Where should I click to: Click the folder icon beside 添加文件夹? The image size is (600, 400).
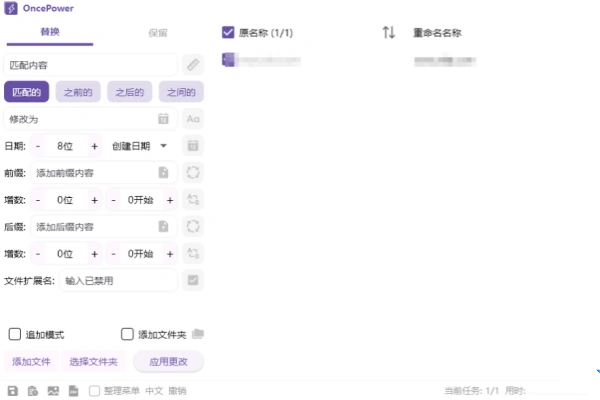click(x=197, y=334)
